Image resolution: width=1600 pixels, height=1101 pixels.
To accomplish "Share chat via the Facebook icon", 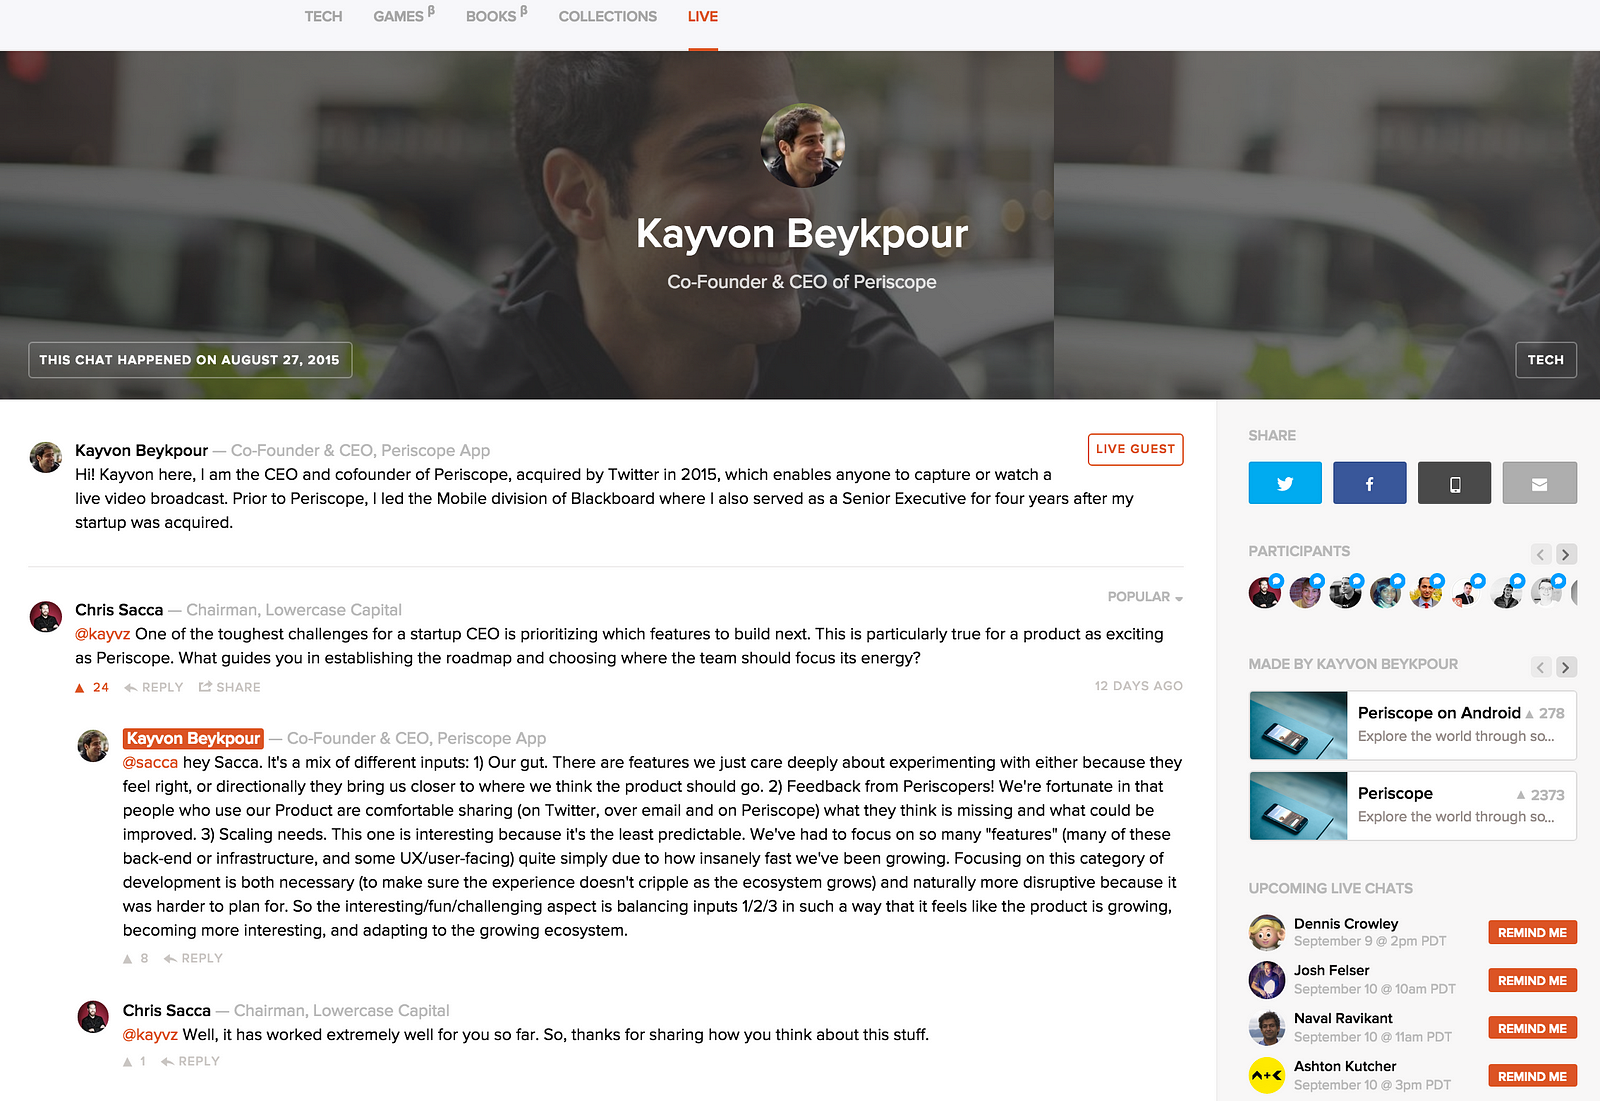I will tap(1370, 483).
